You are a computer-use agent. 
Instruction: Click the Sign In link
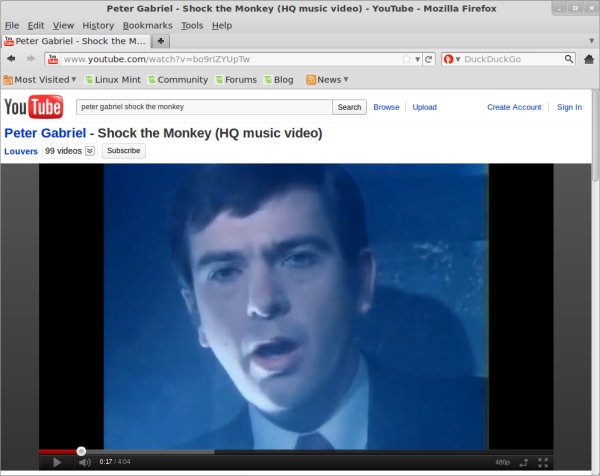[569, 107]
